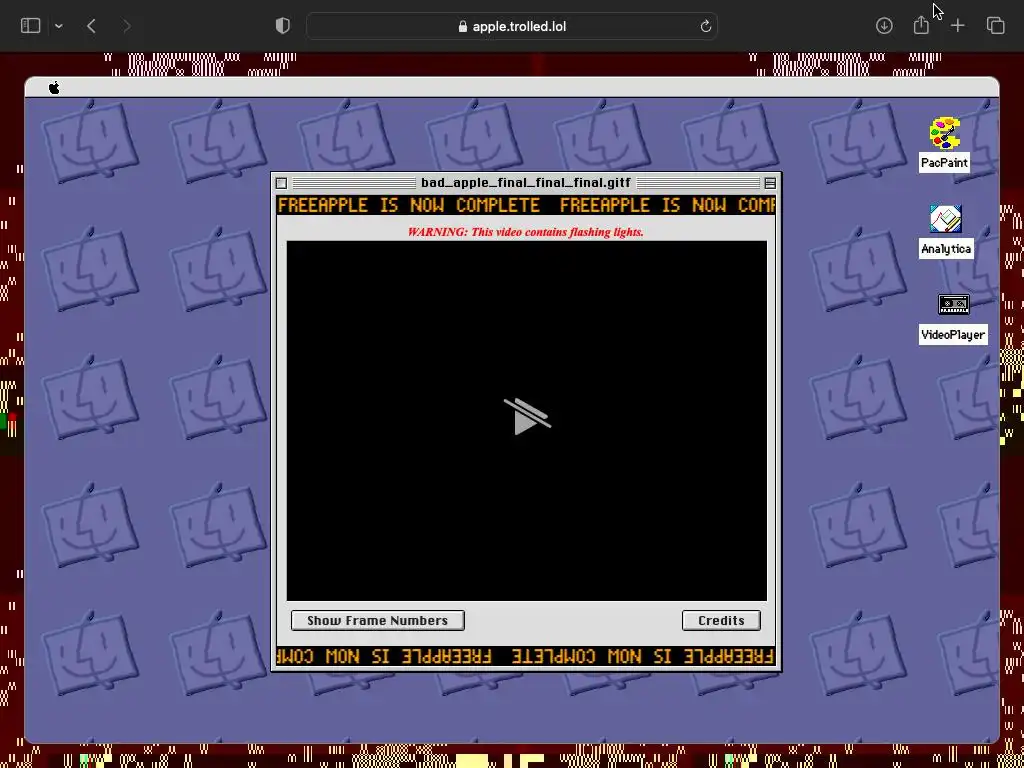
Task: Open the Apple menu in retro menubar
Action: 54,88
